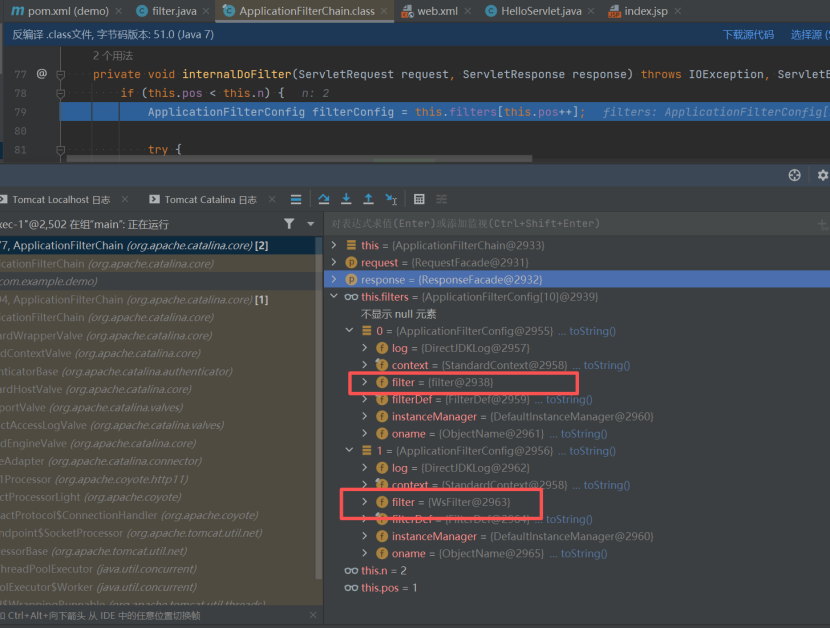Close the index.jsp tab
Screen dimensions: 830x628
tap(678, 11)
